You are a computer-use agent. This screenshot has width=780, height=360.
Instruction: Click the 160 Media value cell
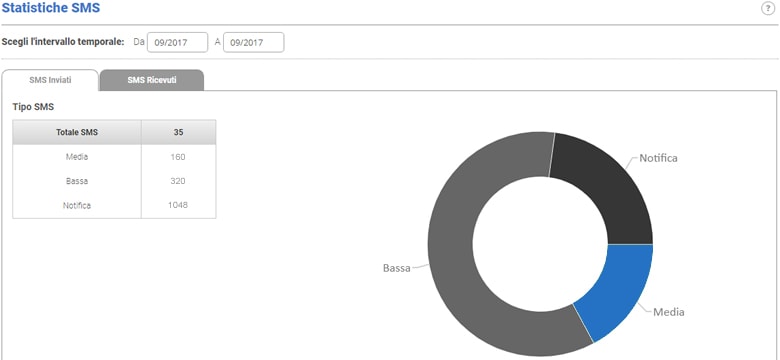179,157
